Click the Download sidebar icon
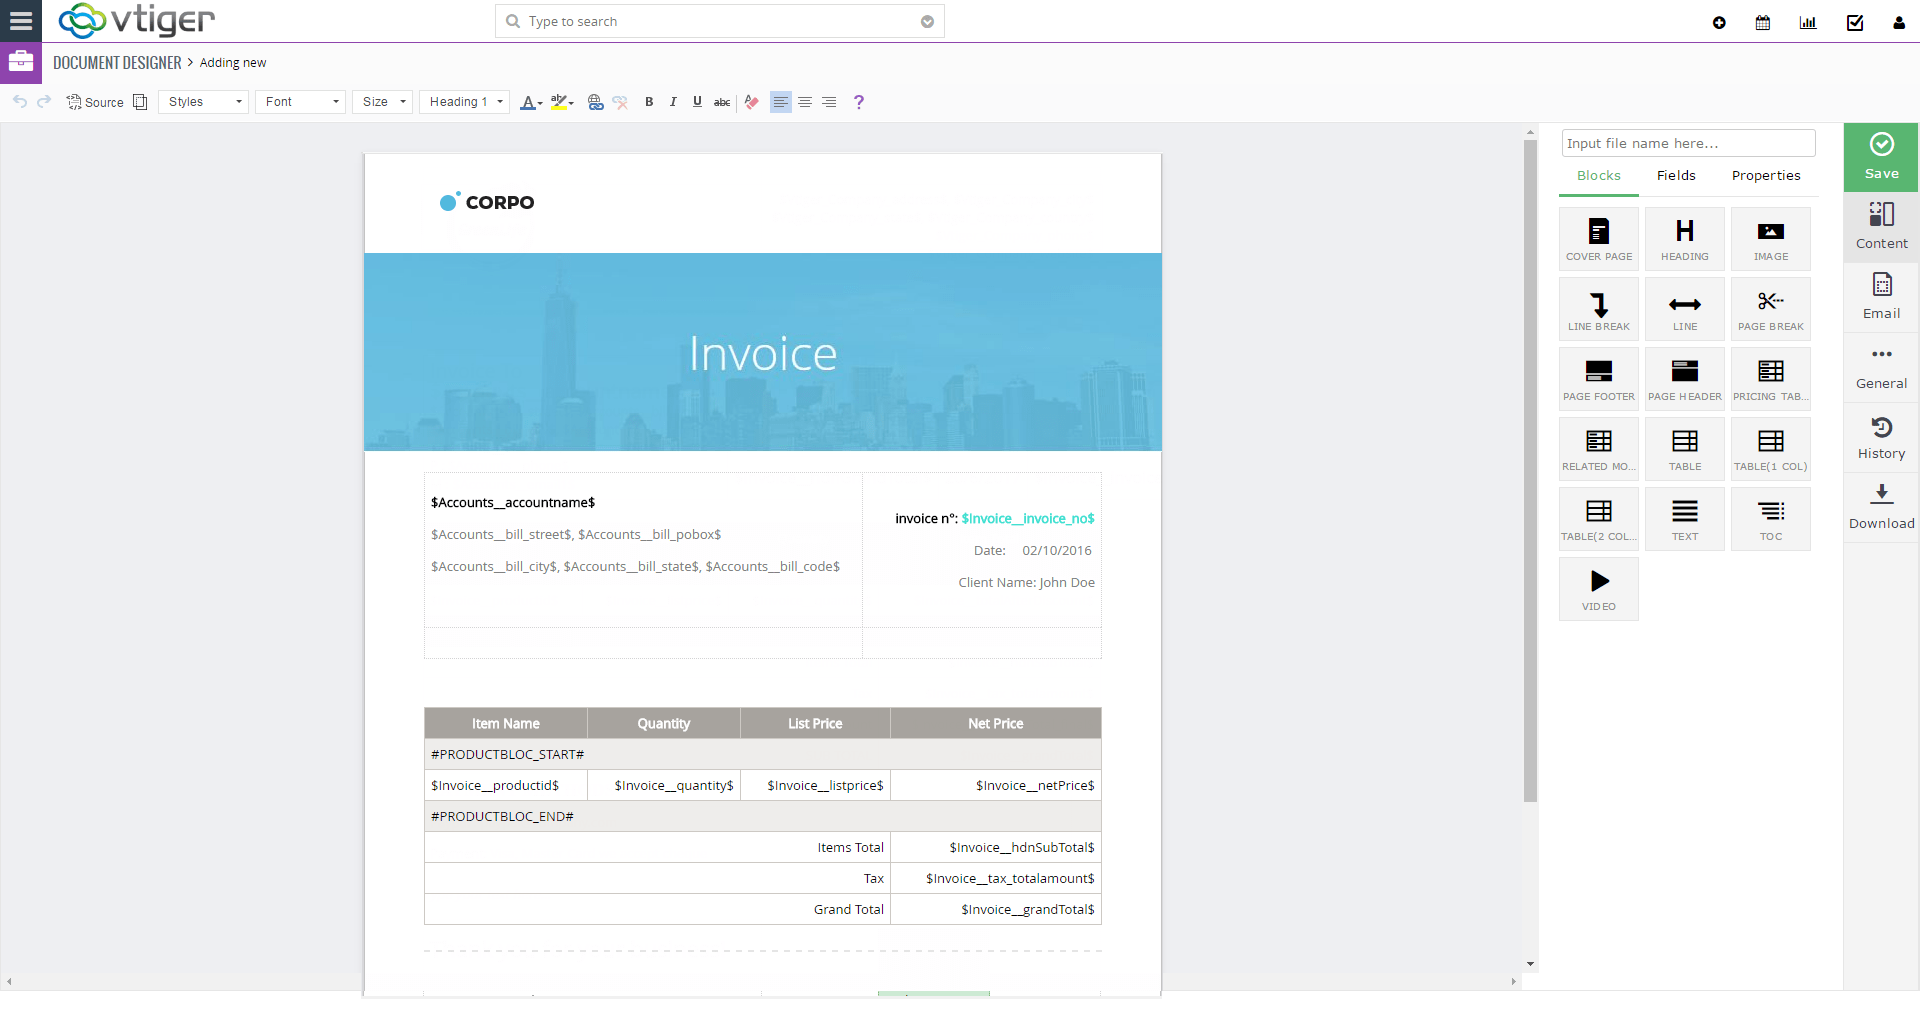This screenshot has height=1014, width=1920. pos(1881,507)
